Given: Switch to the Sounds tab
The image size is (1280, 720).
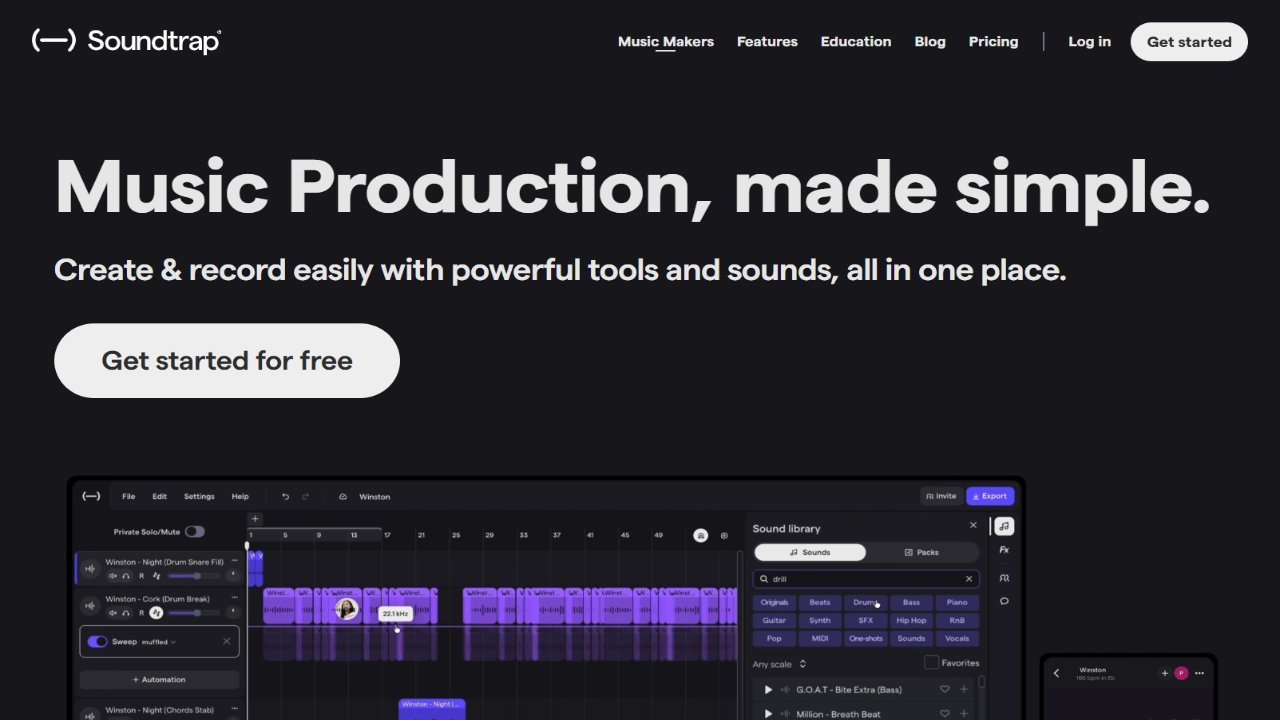Looking at the screenshot, I should pos(810,552).
